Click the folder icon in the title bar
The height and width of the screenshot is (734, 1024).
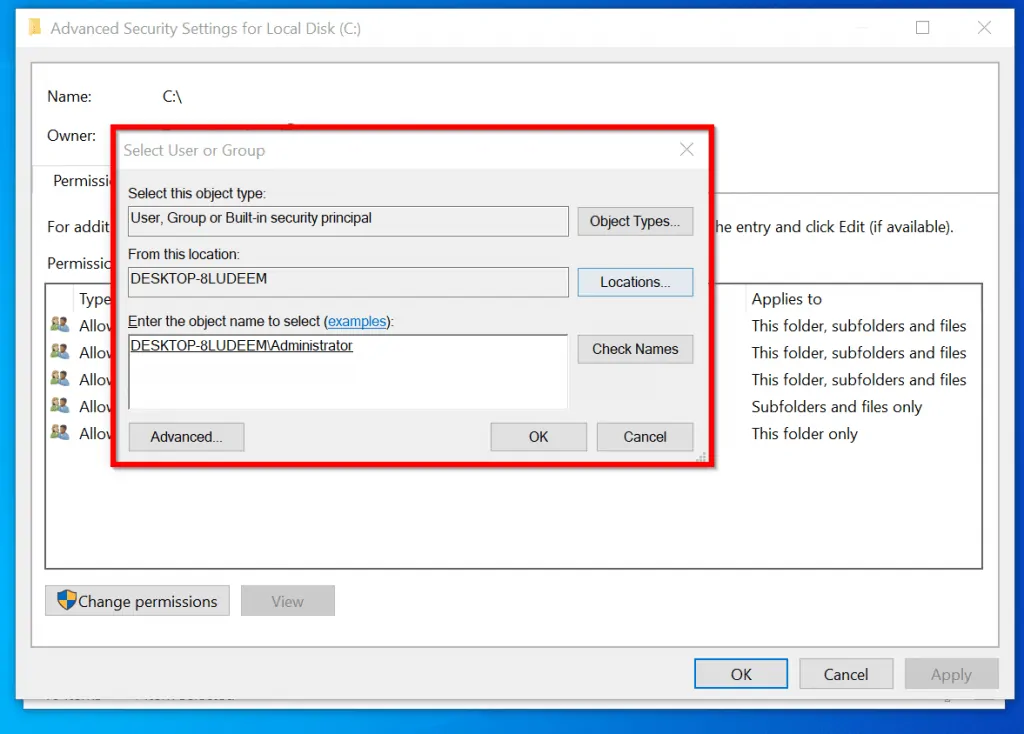pyautogui.click(x=35, y=27)
